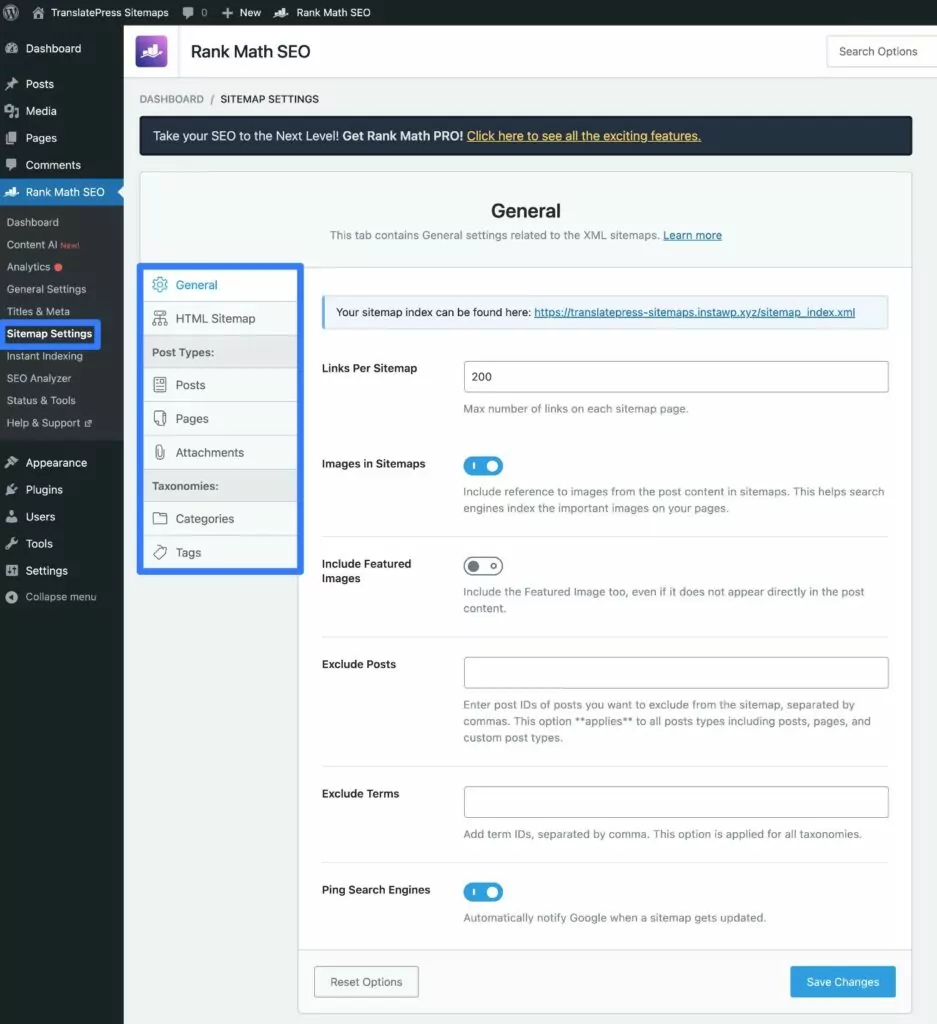Viewport: 937px width, 1024px height.
Task: Click the Users person icon
Action: coord(12,517)
